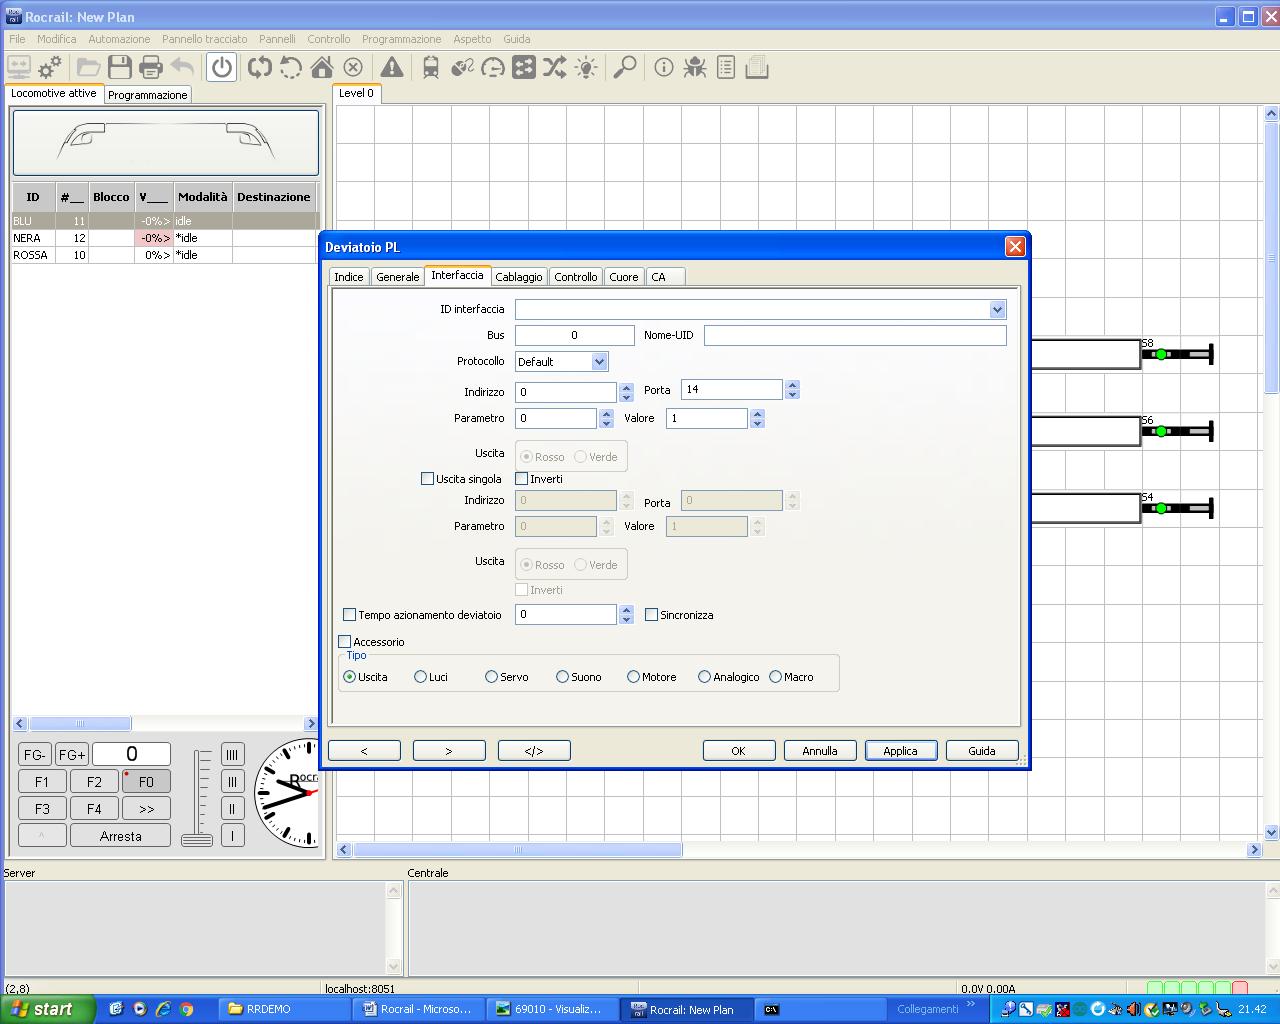Viewport: 1280px width, 1024px height.
Task: Enable the Accessorio checkbox
Action: click(345, 642)
